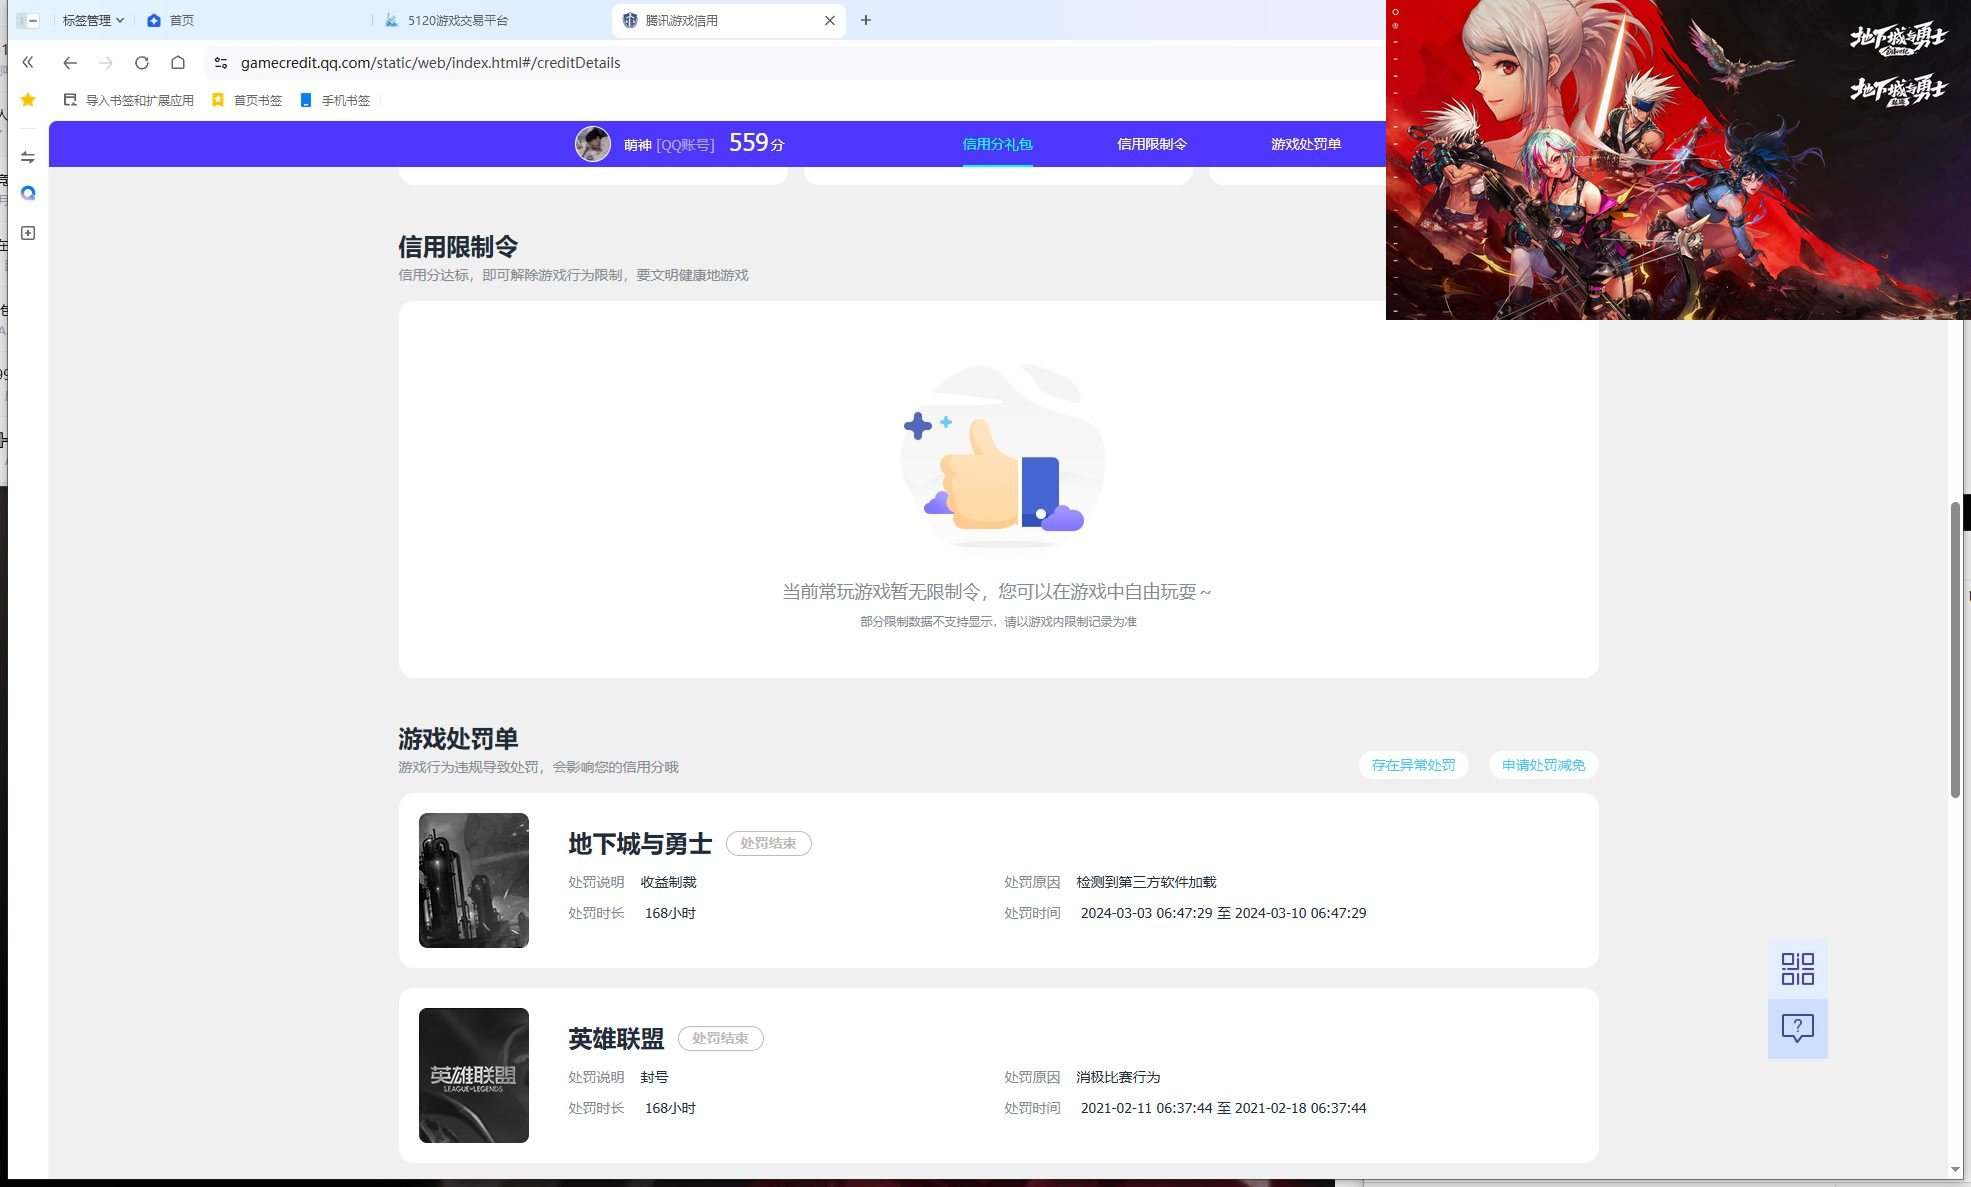Click the tab bar panel toggle icon

[x=28, y=20]
